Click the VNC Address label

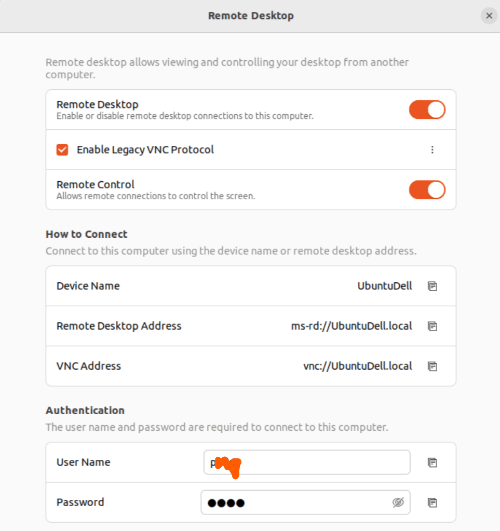point(89,366)
